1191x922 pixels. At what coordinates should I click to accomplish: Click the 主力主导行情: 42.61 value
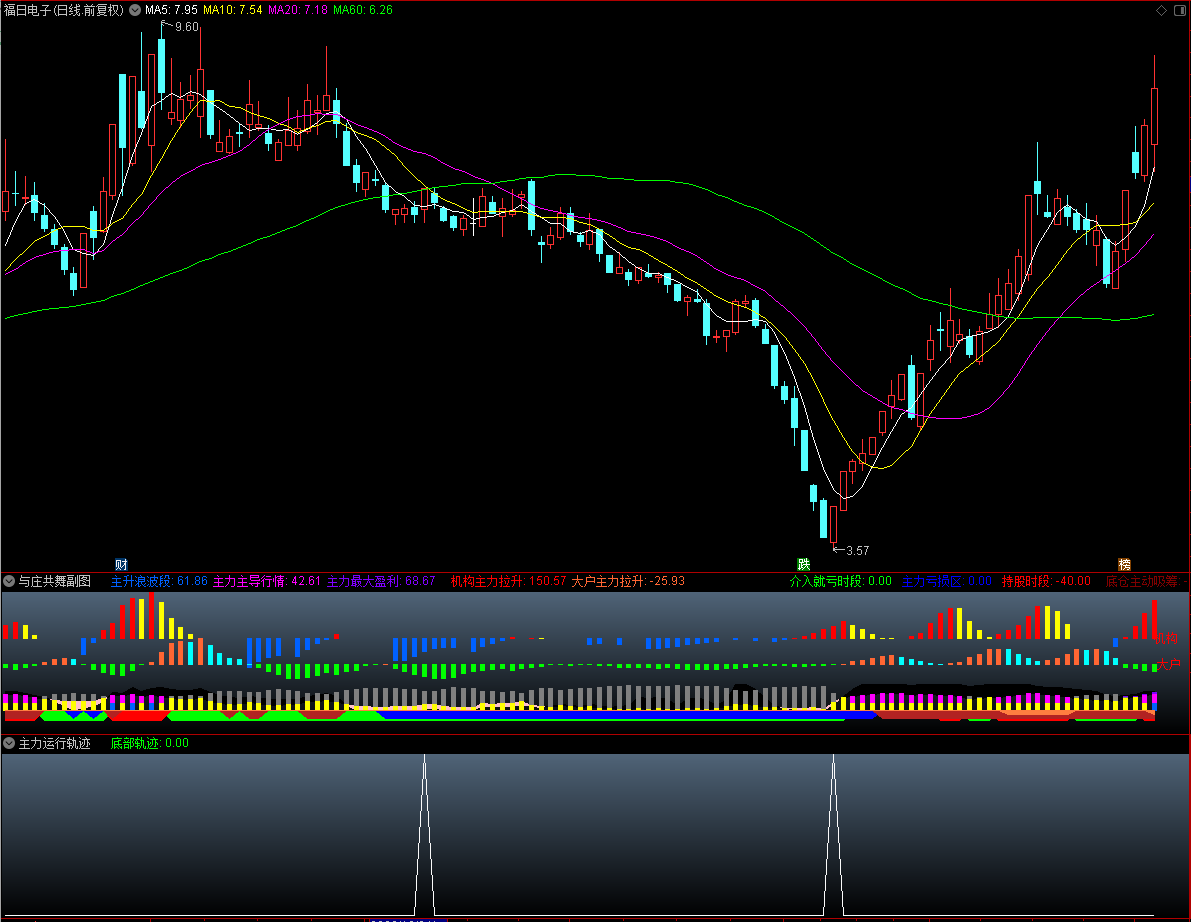coord(267,581)
